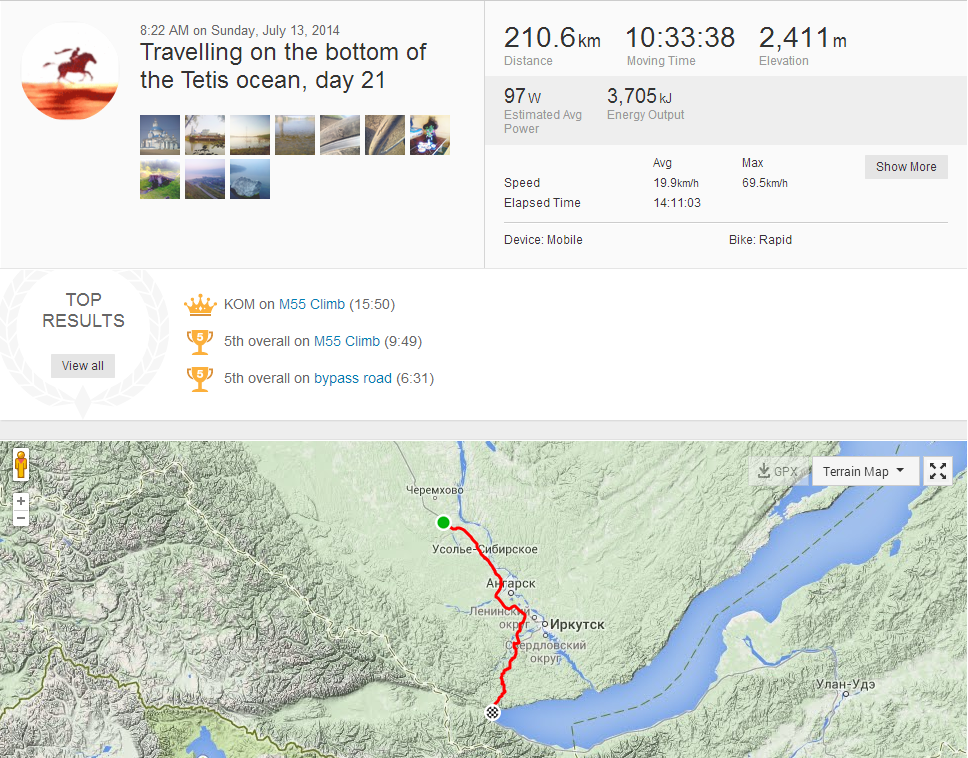Open the 5th overall M55 Climb link

(x=347, y=341)
